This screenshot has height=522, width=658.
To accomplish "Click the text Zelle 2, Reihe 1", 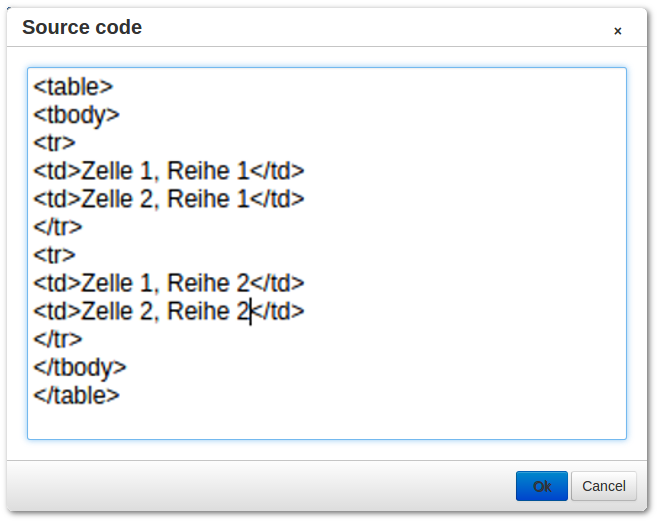I will 165,199.
